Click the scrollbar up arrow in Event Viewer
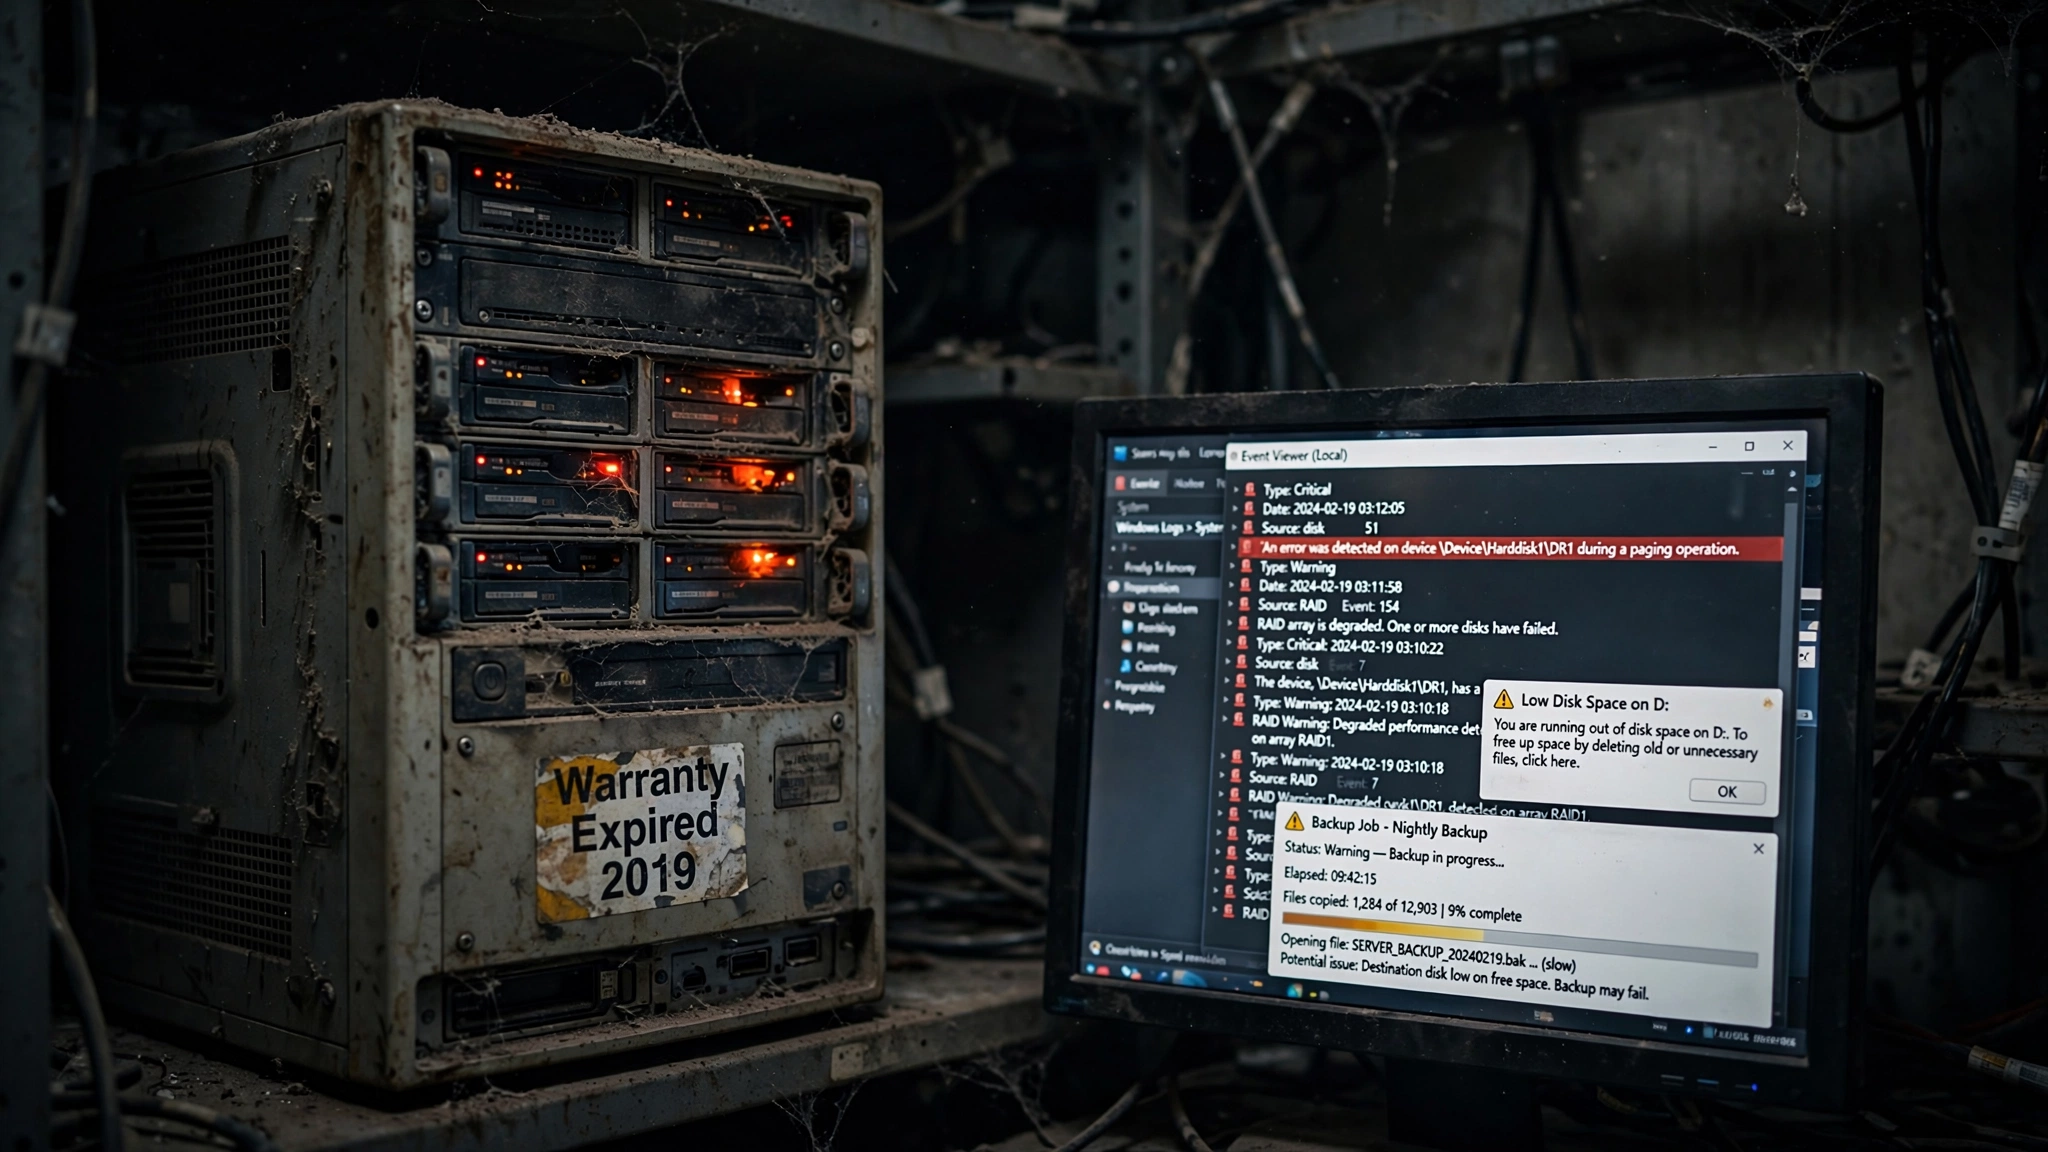Viewport: 2048px width, 1152px height. (1792, 487)
